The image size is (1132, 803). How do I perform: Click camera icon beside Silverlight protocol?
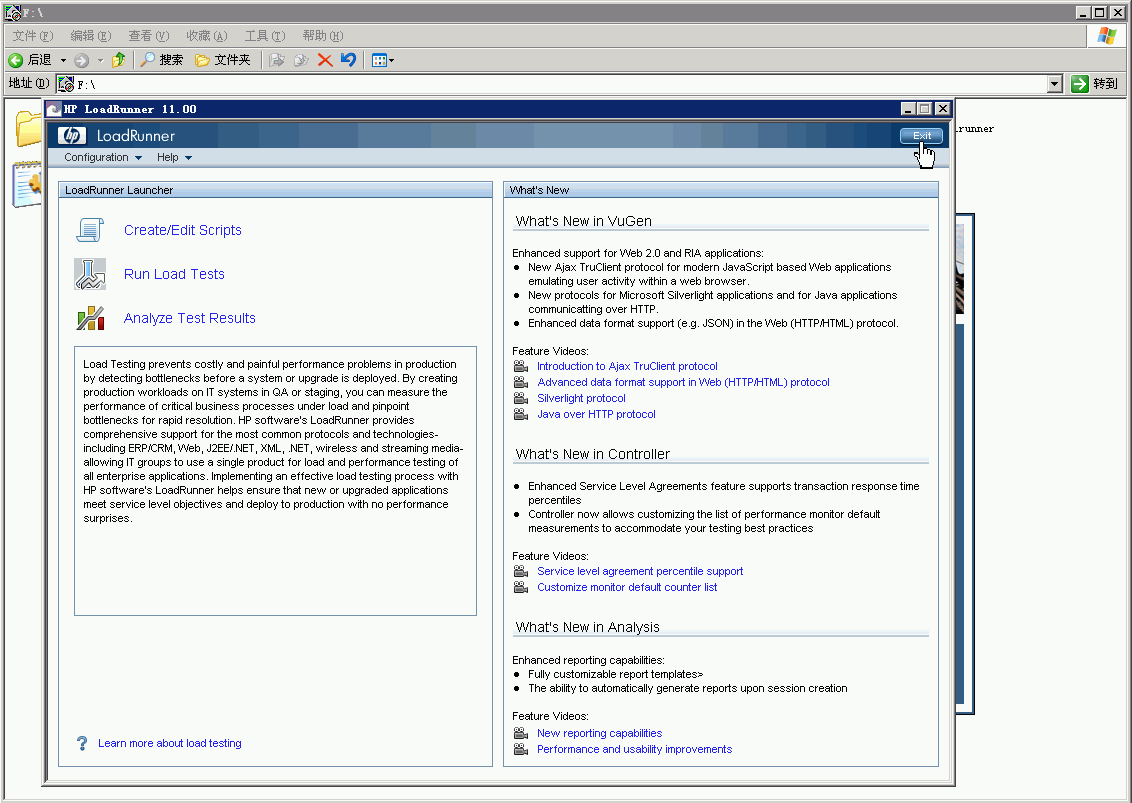coord(521,398)
